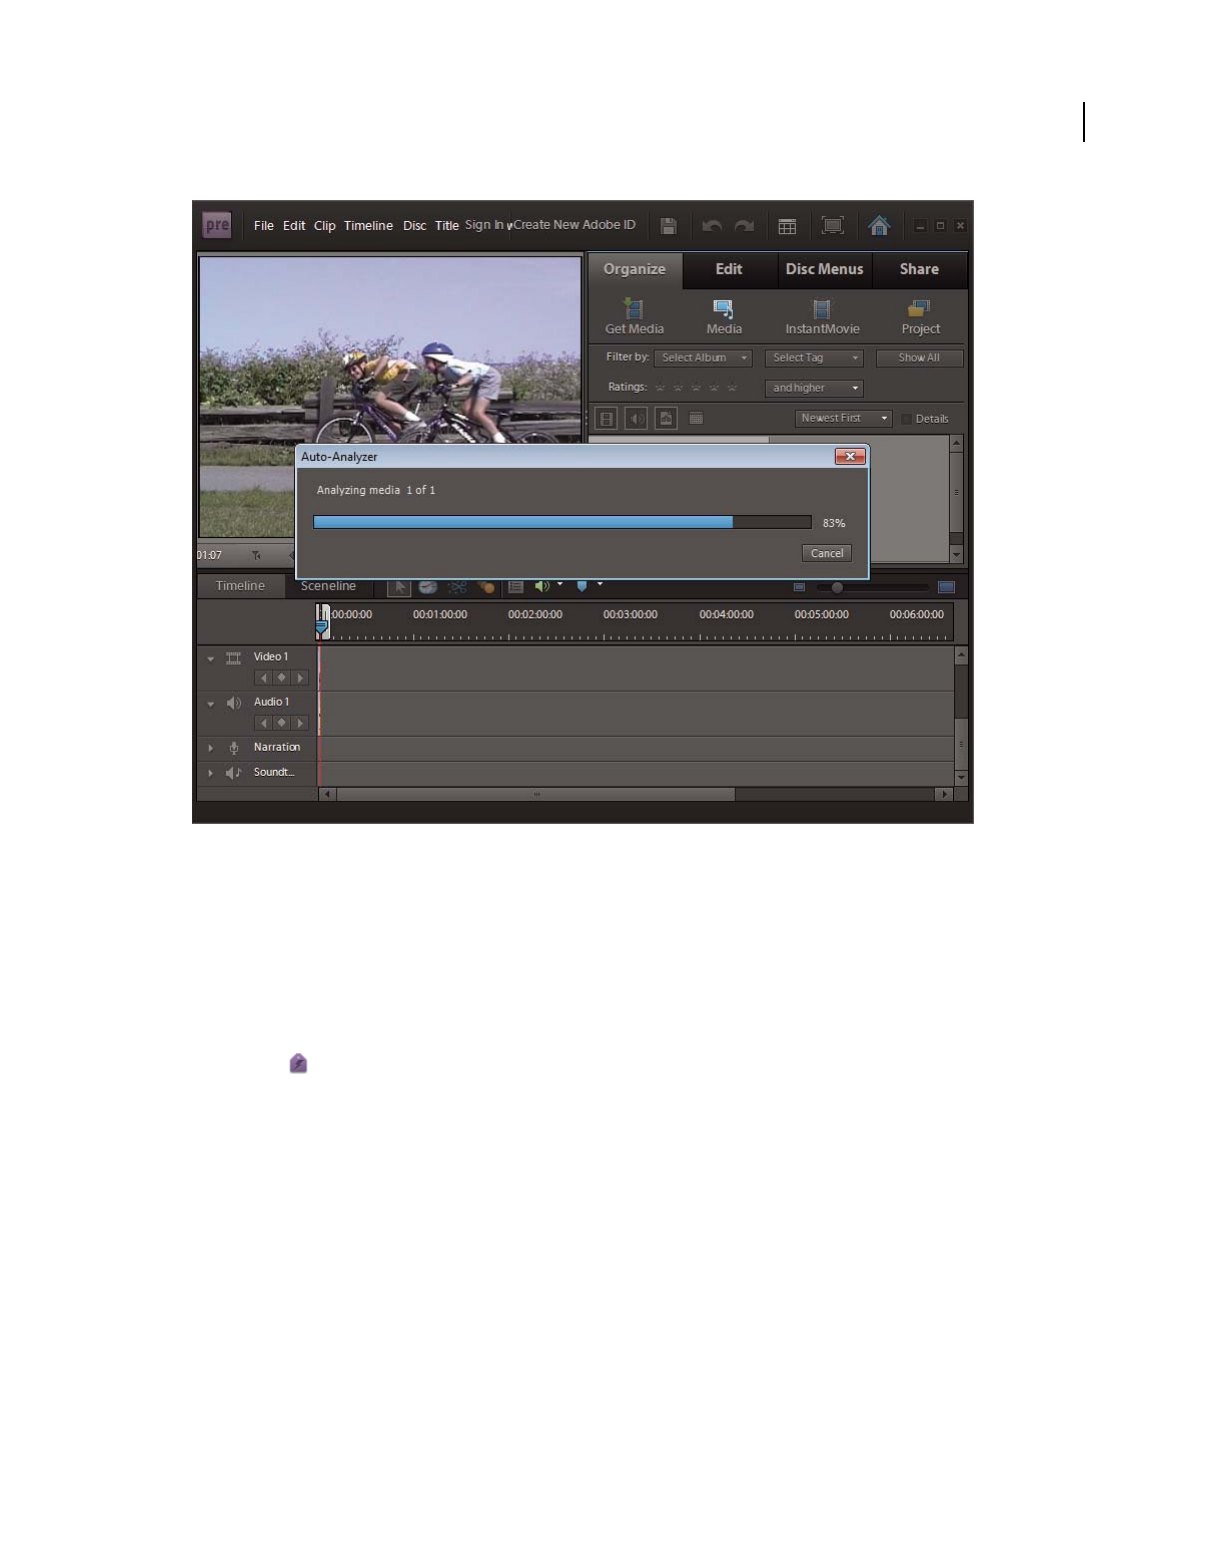
Task: Click the green audio tools speaker icon
Action: [542, 586]
